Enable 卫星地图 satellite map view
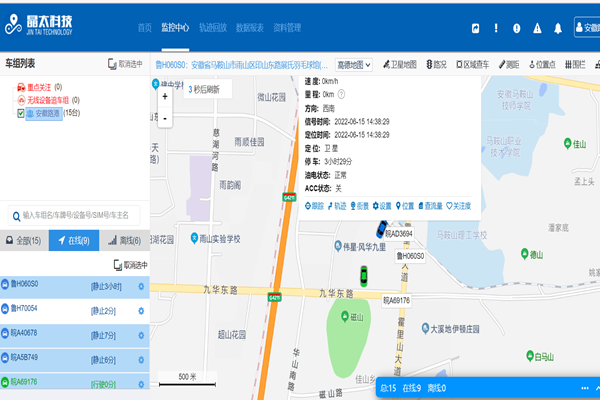600x400 pixels. tap(399, 65)
